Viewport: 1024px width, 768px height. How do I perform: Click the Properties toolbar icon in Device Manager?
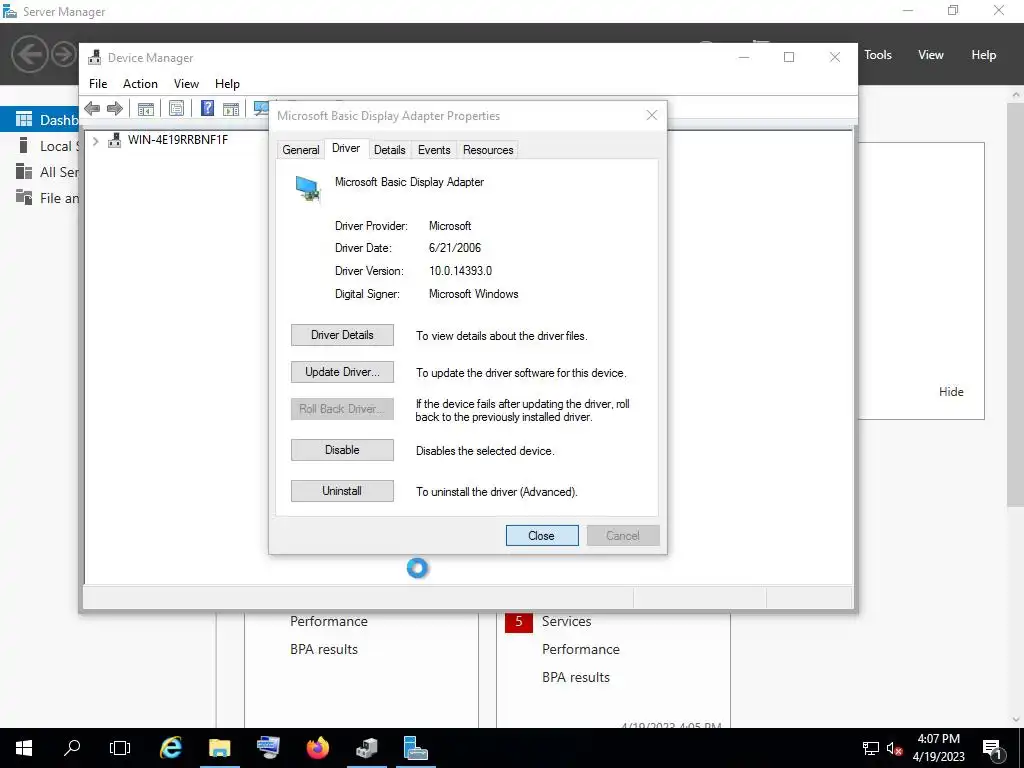pyautogui.click(x=176, y=108)
